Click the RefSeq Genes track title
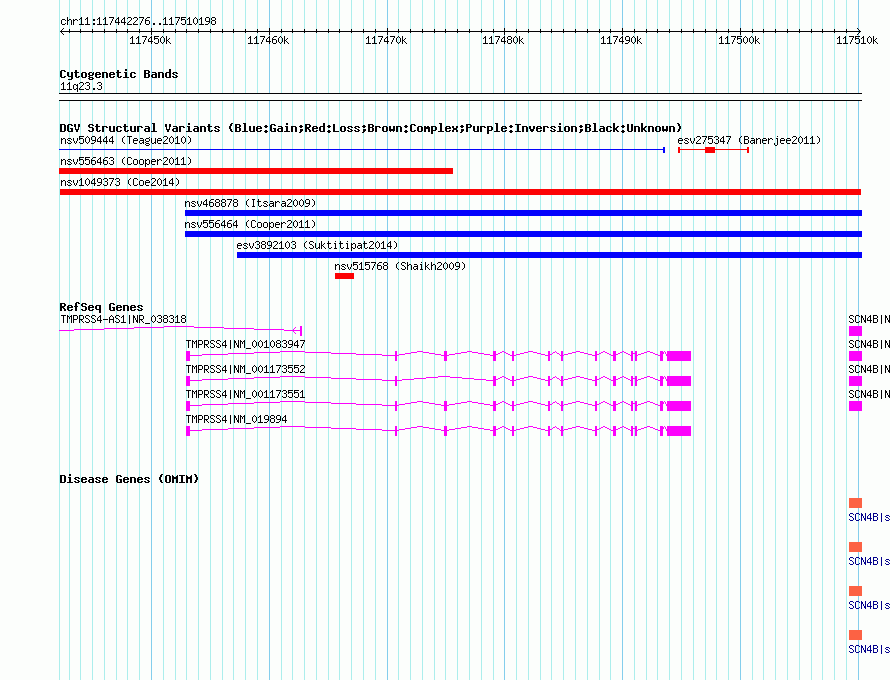This screenshot has width=890, height=680. pyautogui.click(x=101, y=307)
